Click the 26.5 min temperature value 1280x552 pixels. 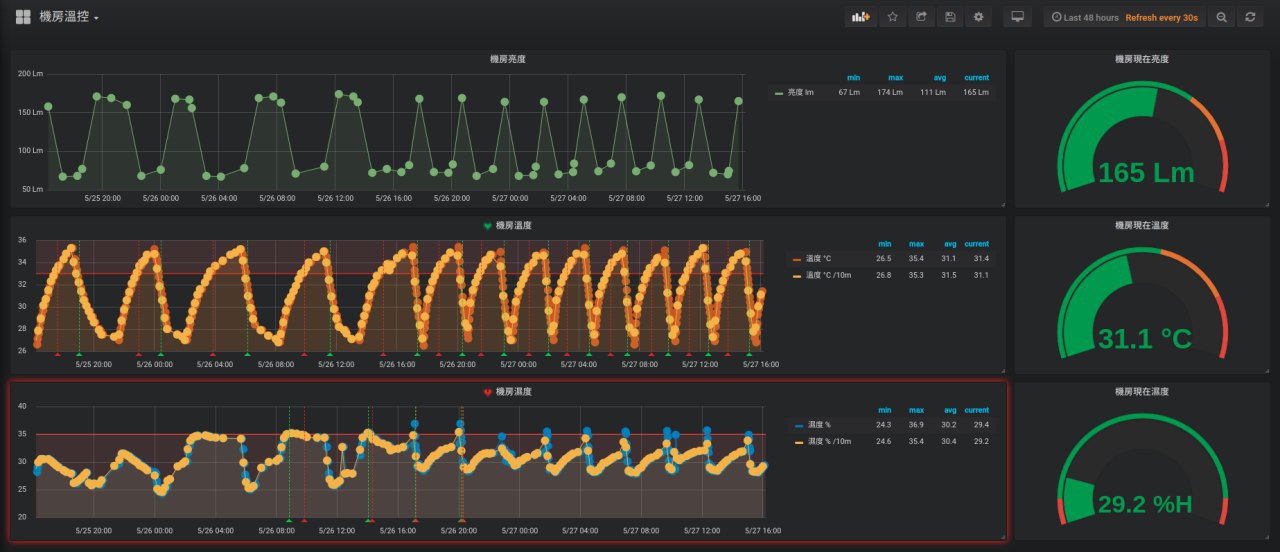pyautogui.click(x=884, y=259)
